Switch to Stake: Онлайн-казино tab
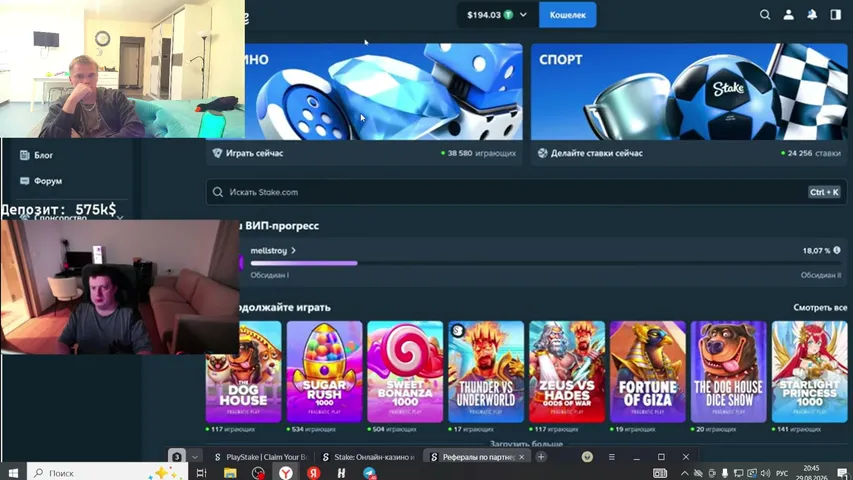The height and width of the screenshot is (480, 853). tap(370, 457)
